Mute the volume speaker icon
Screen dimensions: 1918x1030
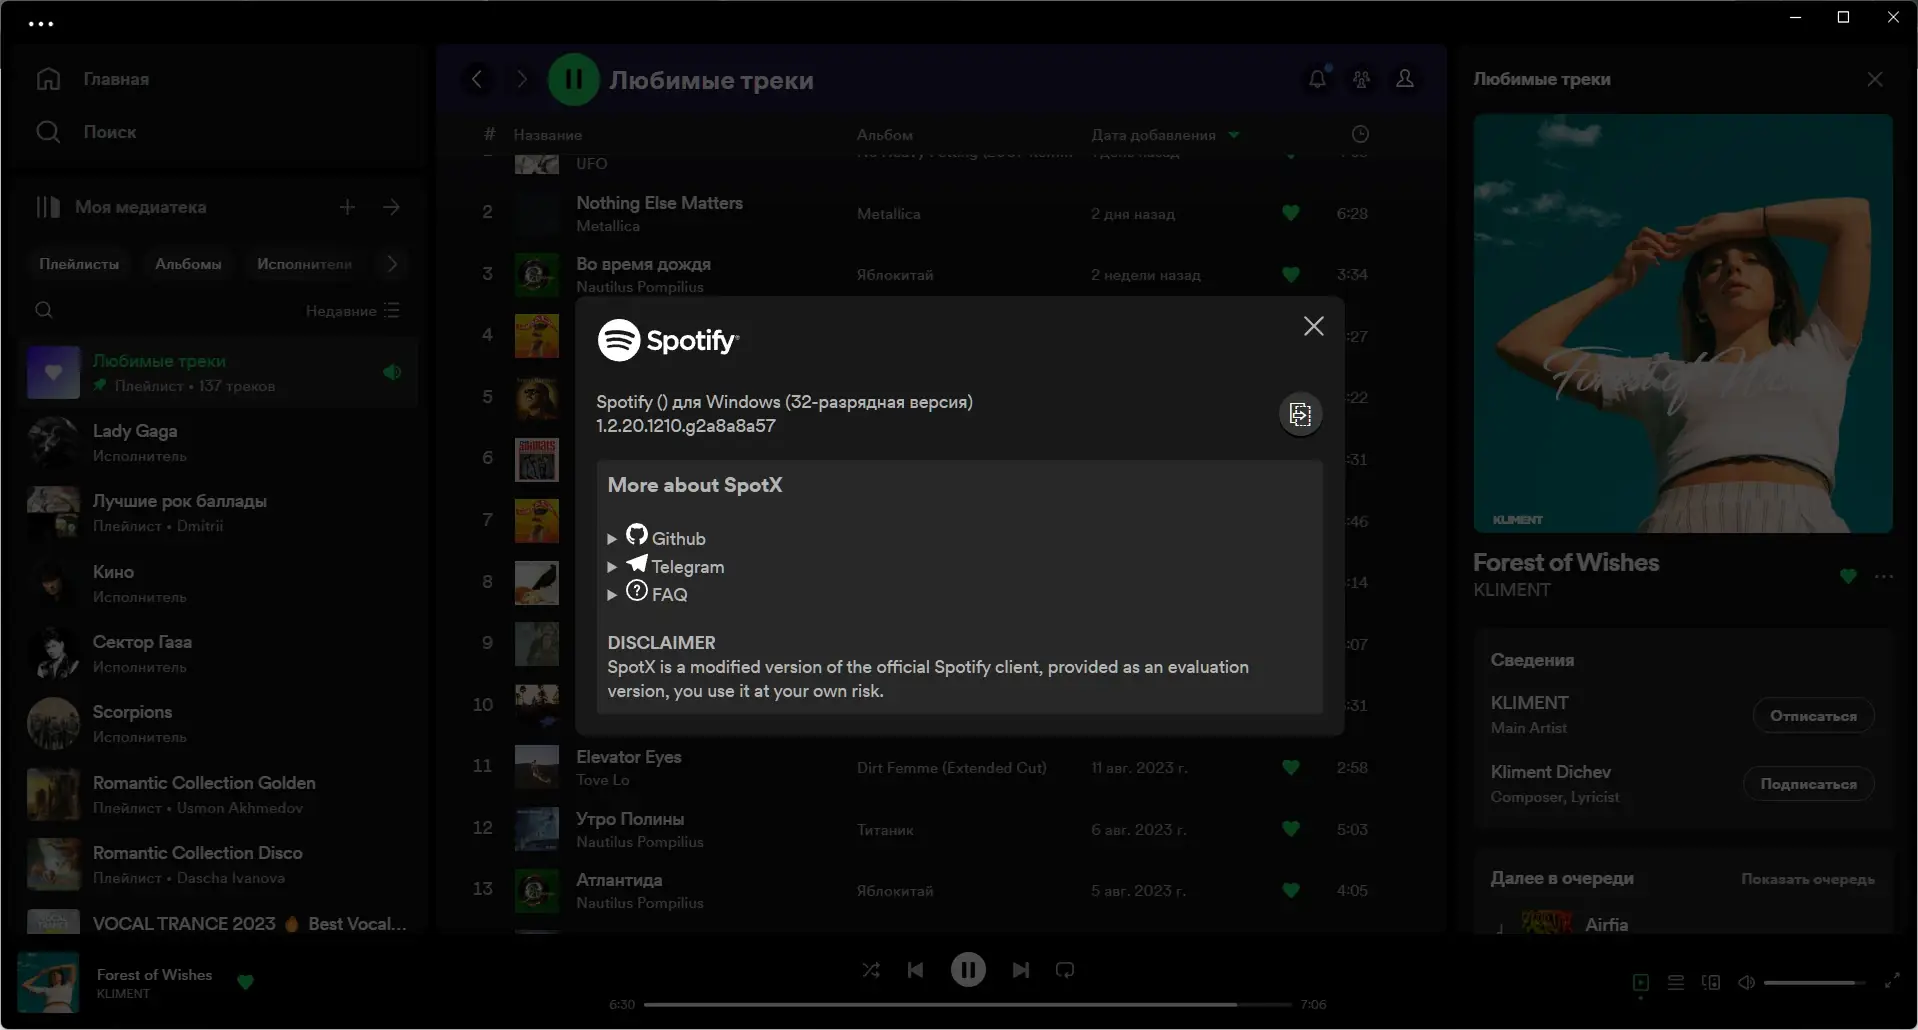pyautogui.click(x=1746, y=983)
